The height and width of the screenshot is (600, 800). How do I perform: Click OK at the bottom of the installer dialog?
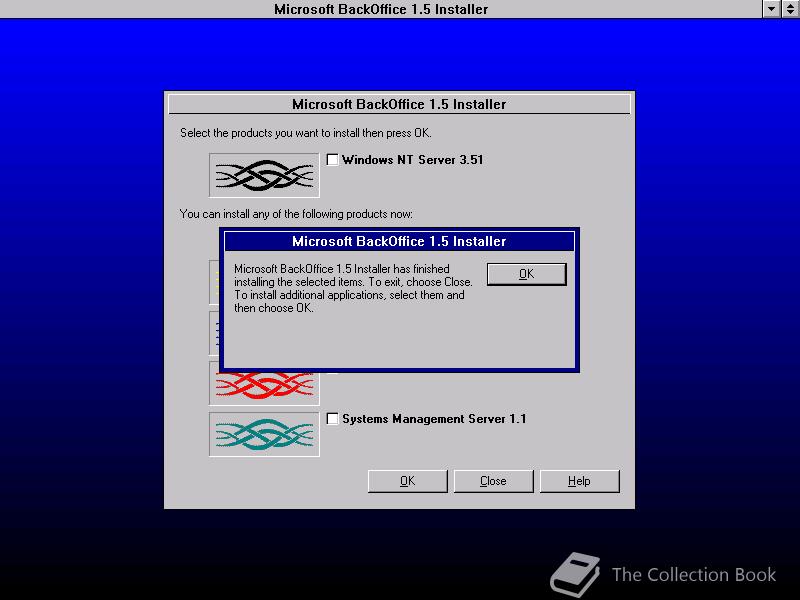click(x=408, y=481)
